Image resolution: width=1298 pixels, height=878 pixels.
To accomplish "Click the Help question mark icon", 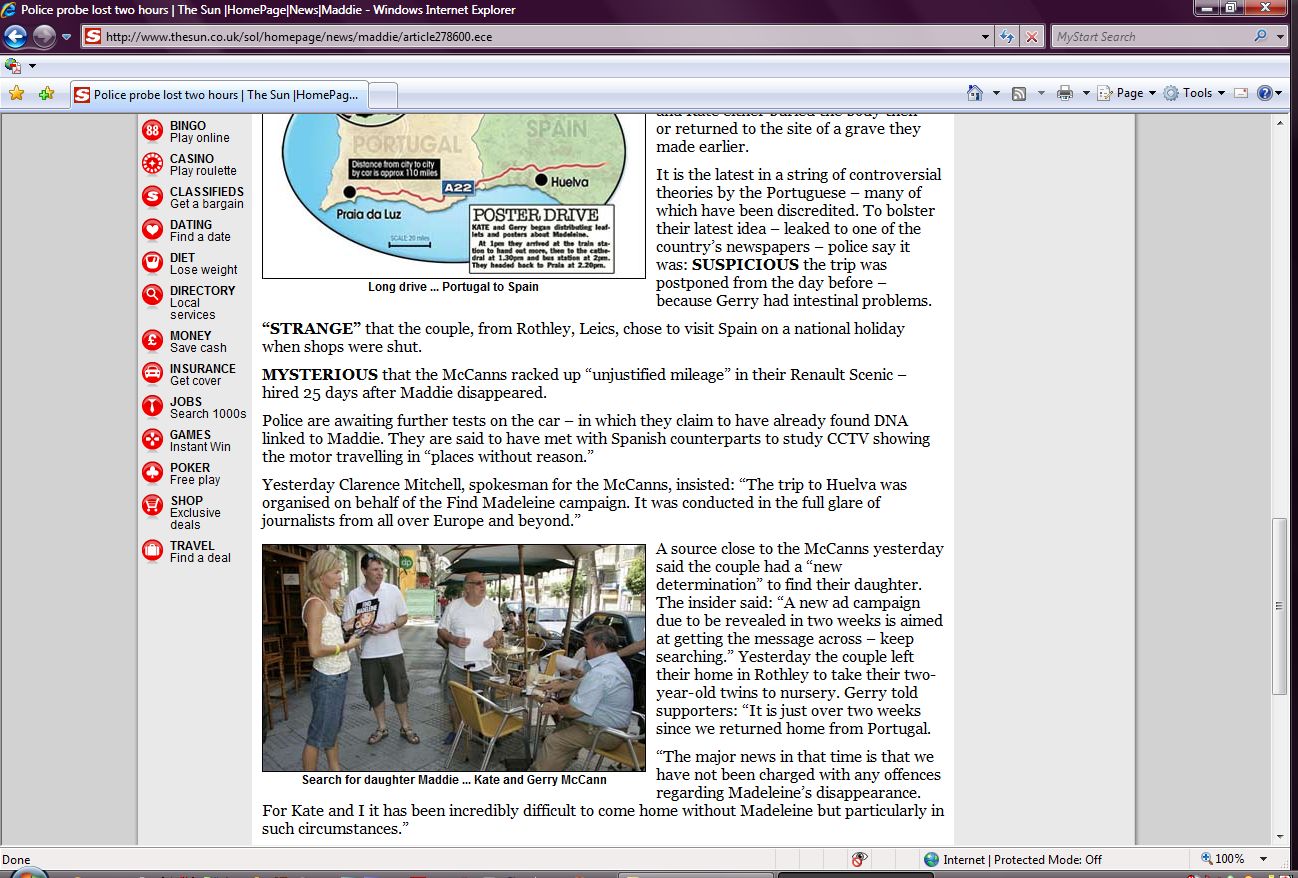I will (x=1265, y=93).
